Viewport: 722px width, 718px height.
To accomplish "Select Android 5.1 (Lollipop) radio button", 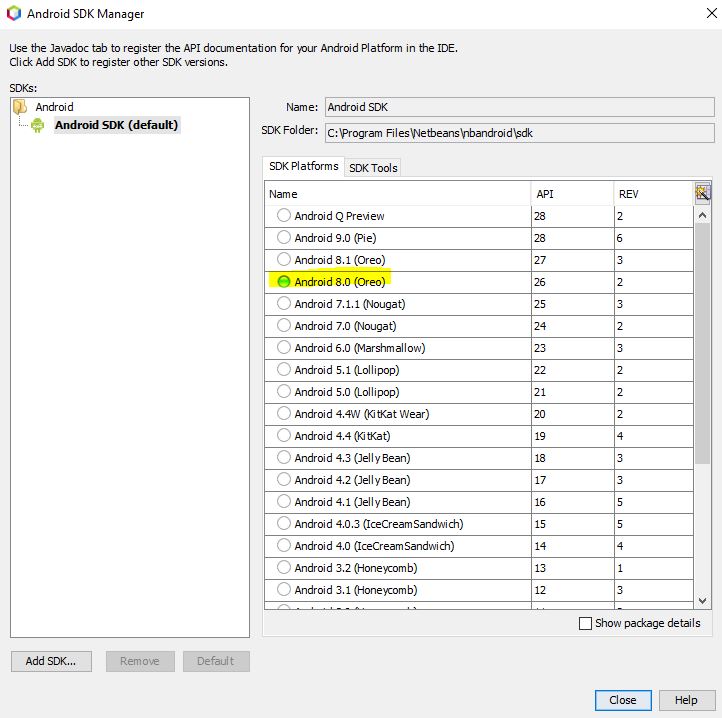I will click(284, 369).
